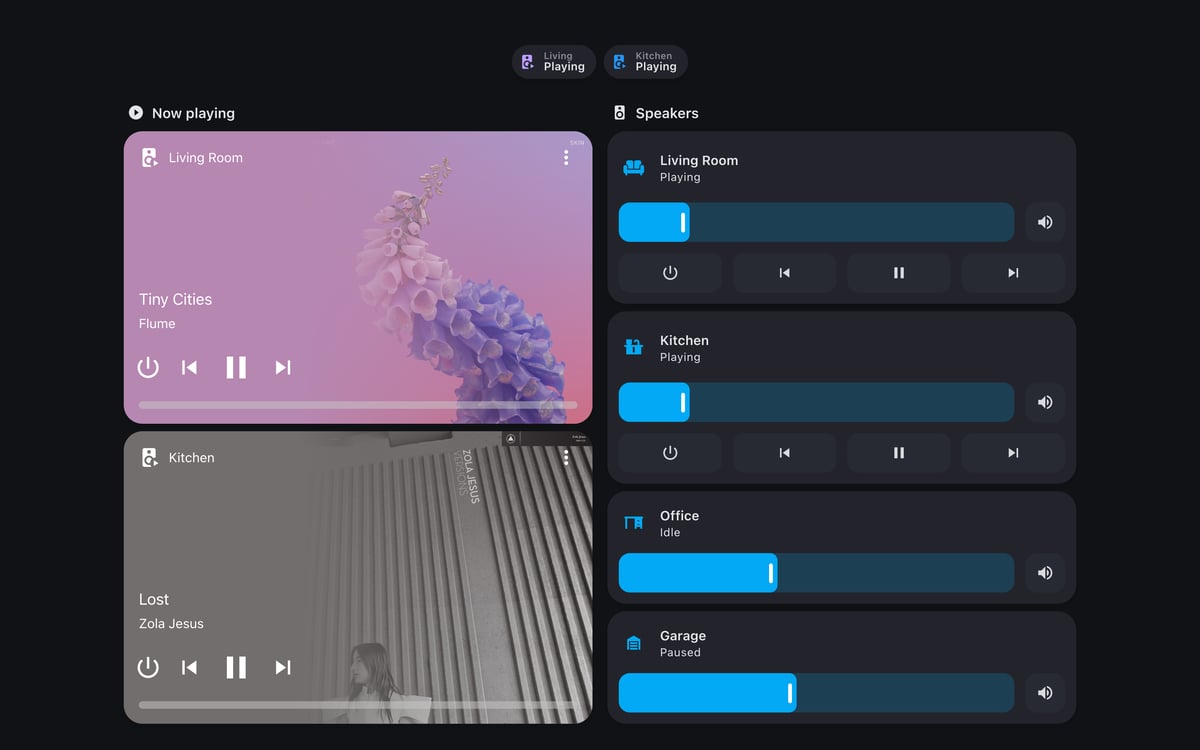Image resolution: width=1200 pixels, height=750 pixels.
Task: Pause button in Living Room speaker tile
Action: pyautogui.click(x=899, y=273)
